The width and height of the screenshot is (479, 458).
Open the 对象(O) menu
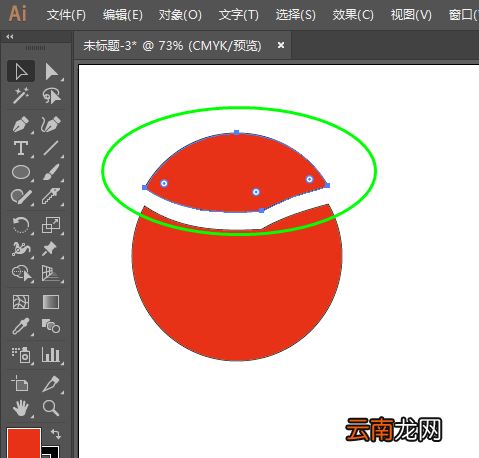[x=180, y=15]
